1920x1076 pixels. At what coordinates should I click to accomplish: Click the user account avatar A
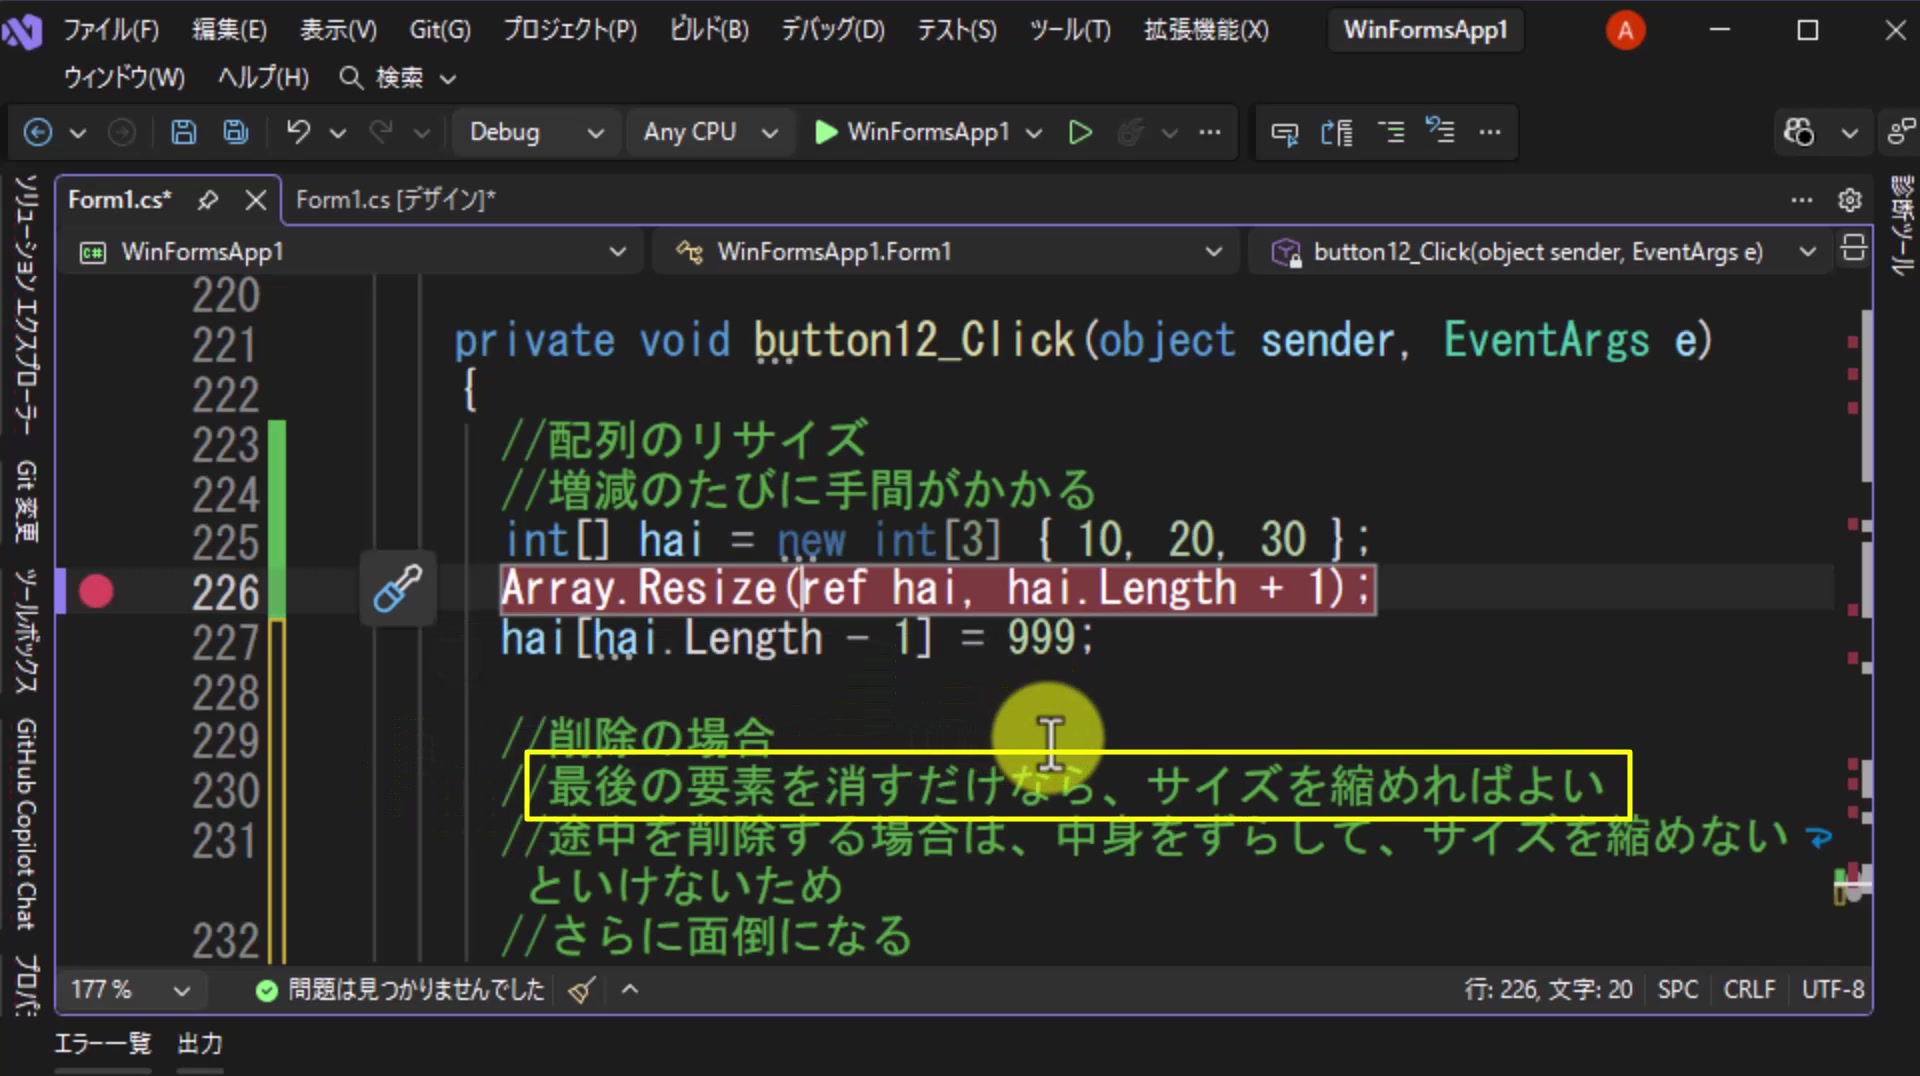(x=1625, y=30)
